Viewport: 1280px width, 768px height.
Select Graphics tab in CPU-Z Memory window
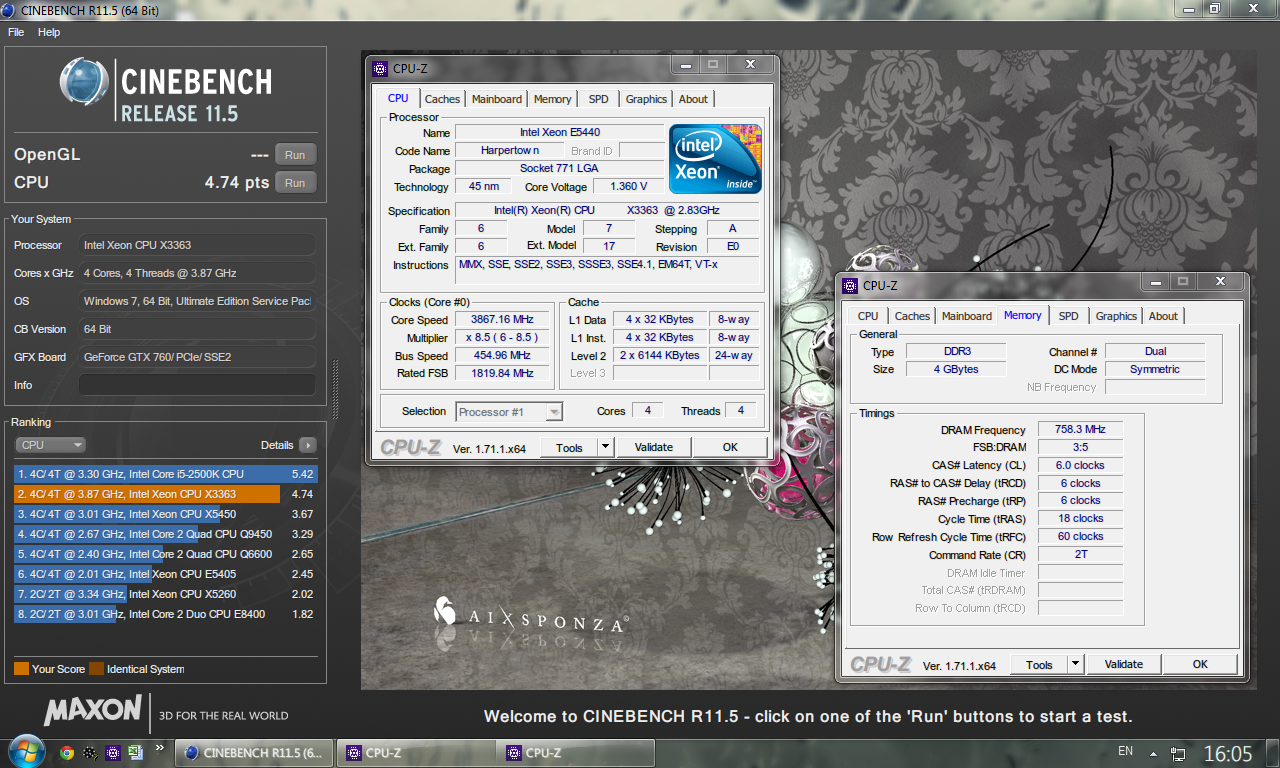pos(1116,316)
